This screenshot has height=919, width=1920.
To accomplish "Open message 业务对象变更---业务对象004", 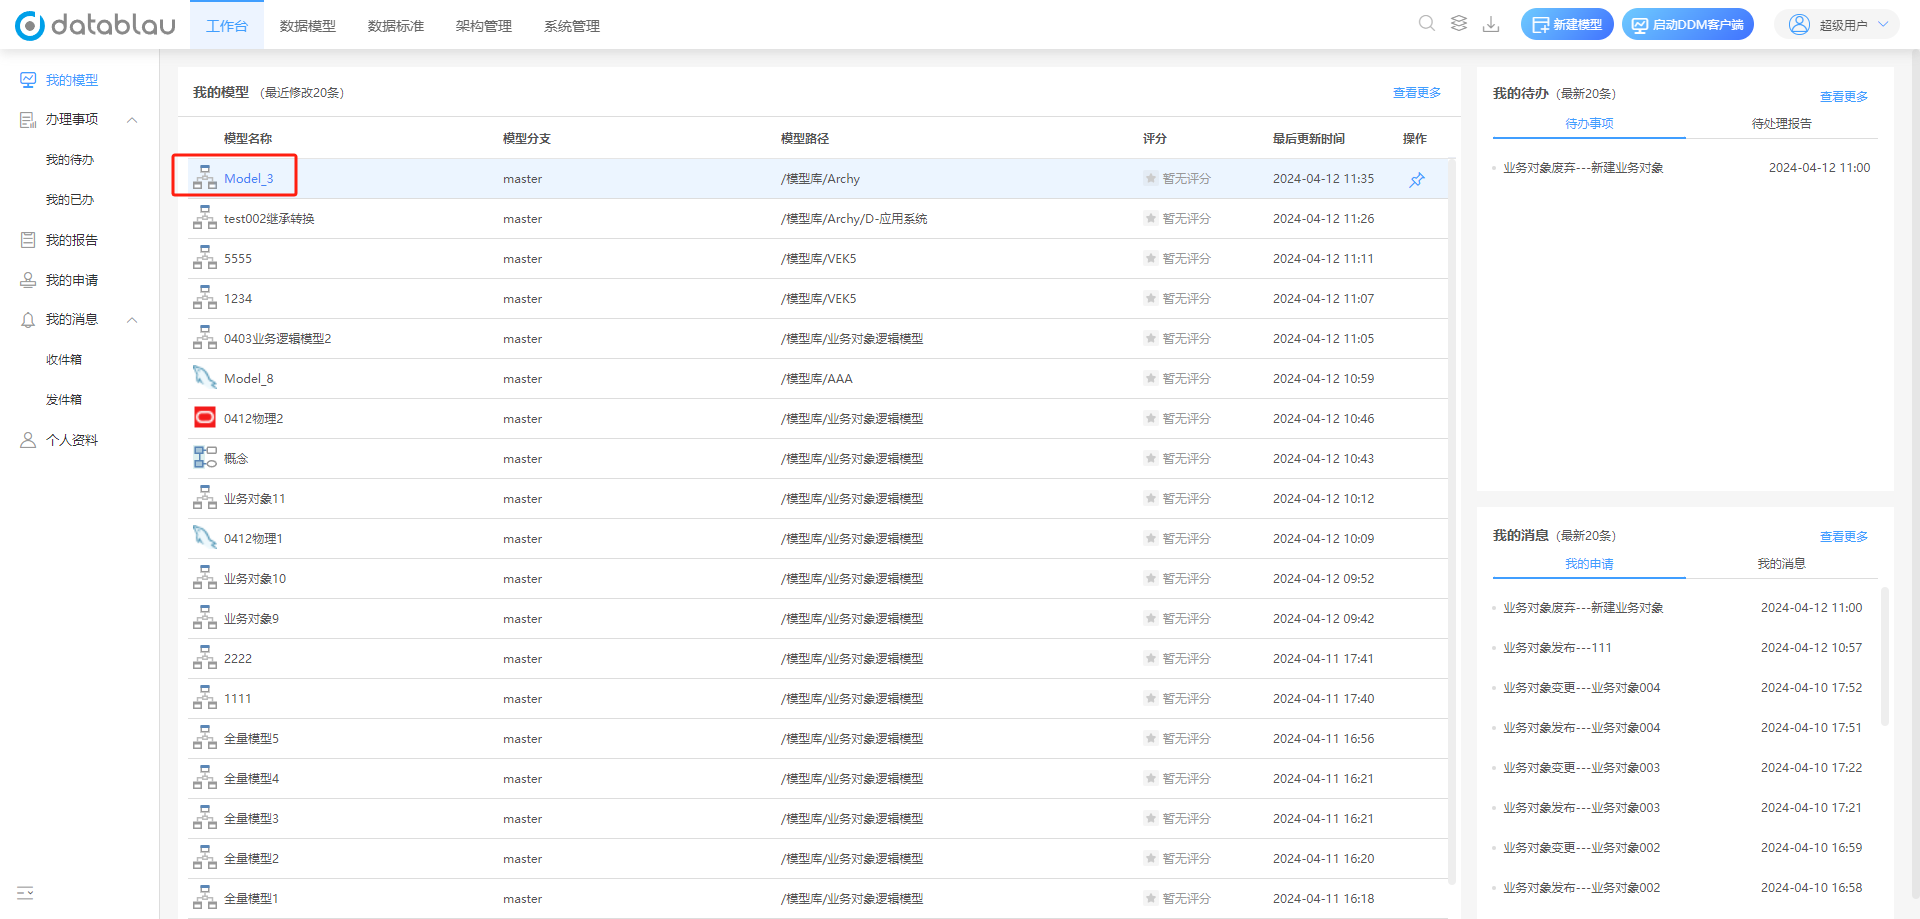I will tap(1581, 688).
